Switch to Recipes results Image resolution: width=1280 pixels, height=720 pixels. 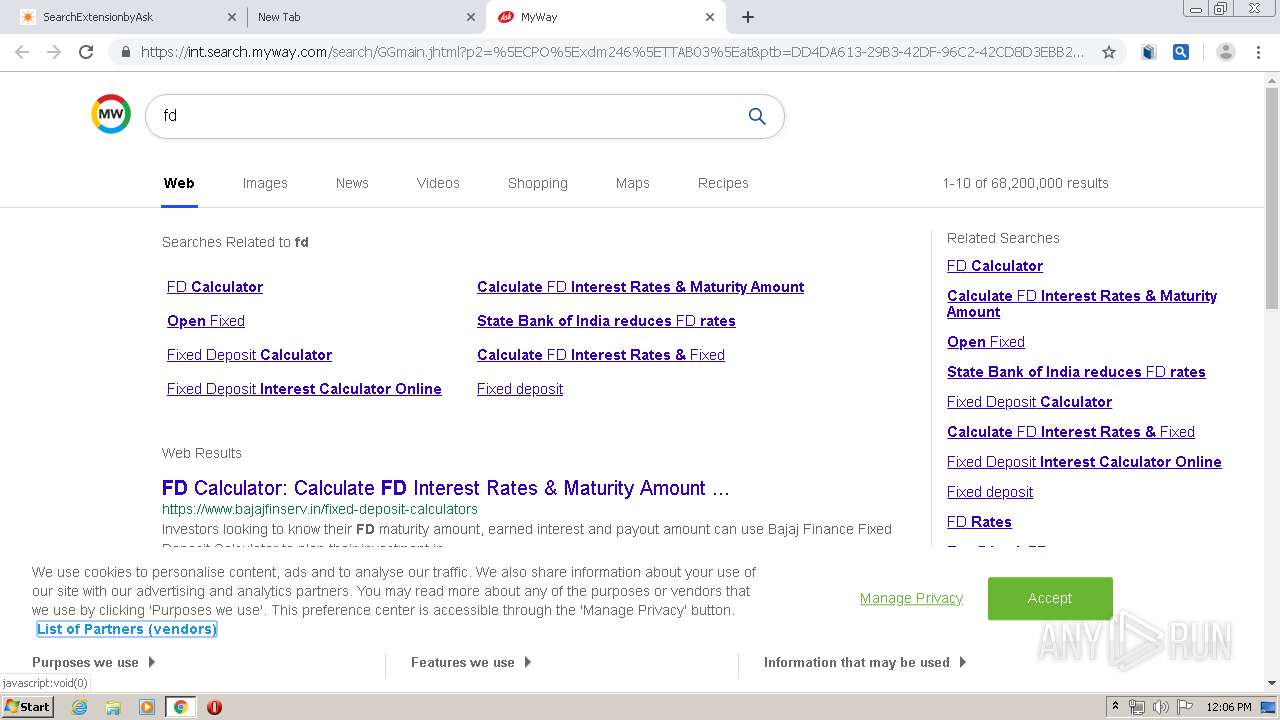click(723, 183)
